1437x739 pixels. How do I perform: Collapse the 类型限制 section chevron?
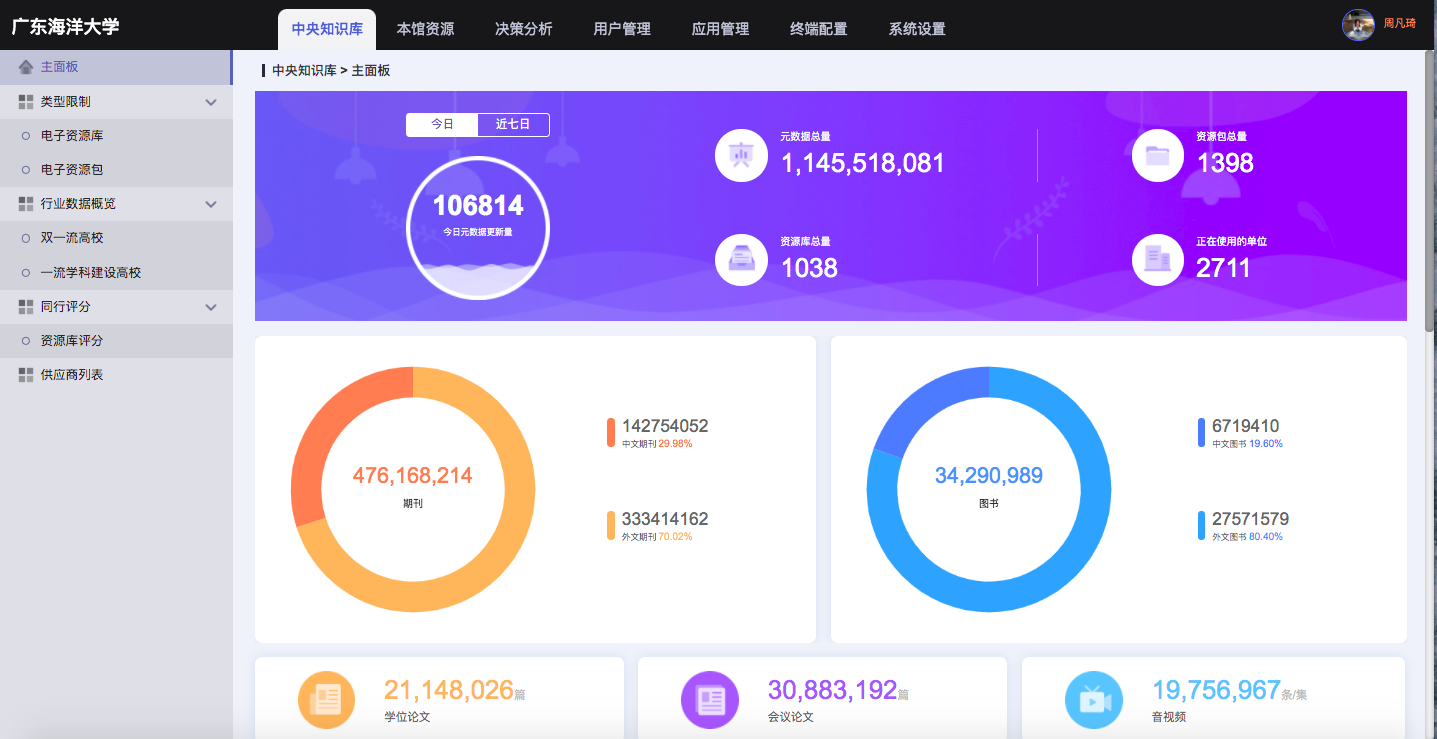(211, 102)
